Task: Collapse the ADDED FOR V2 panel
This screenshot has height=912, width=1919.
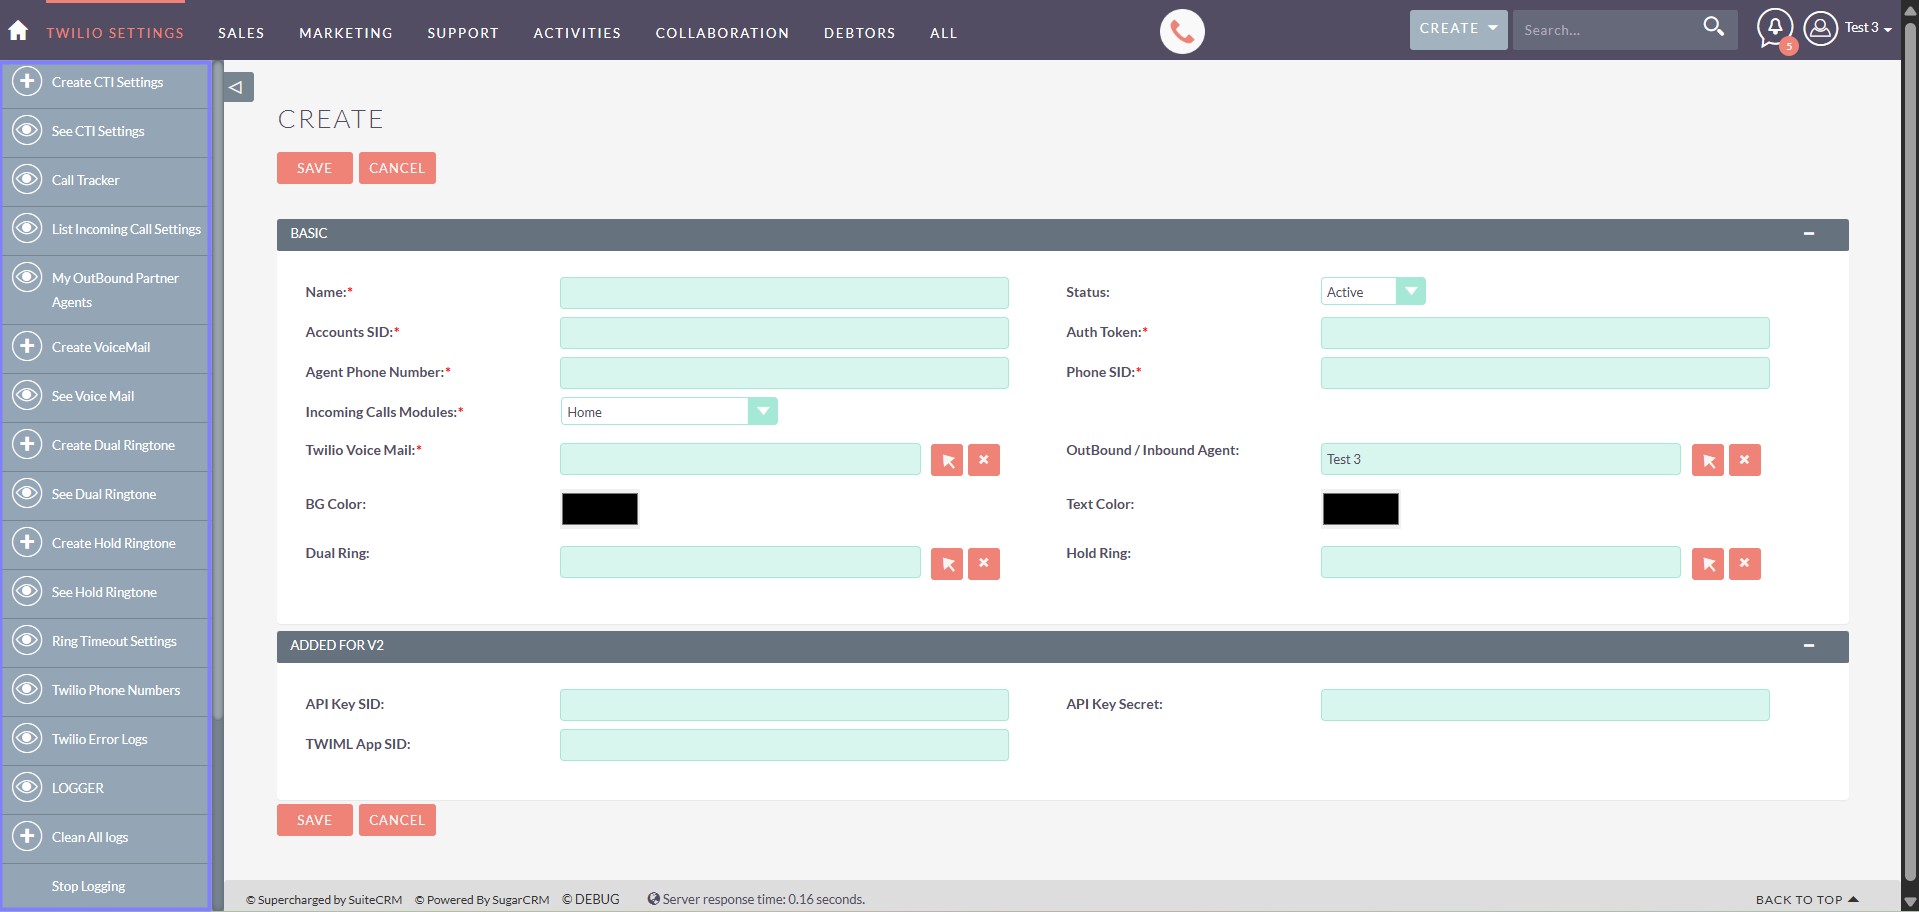Action: coord(1808,646)
